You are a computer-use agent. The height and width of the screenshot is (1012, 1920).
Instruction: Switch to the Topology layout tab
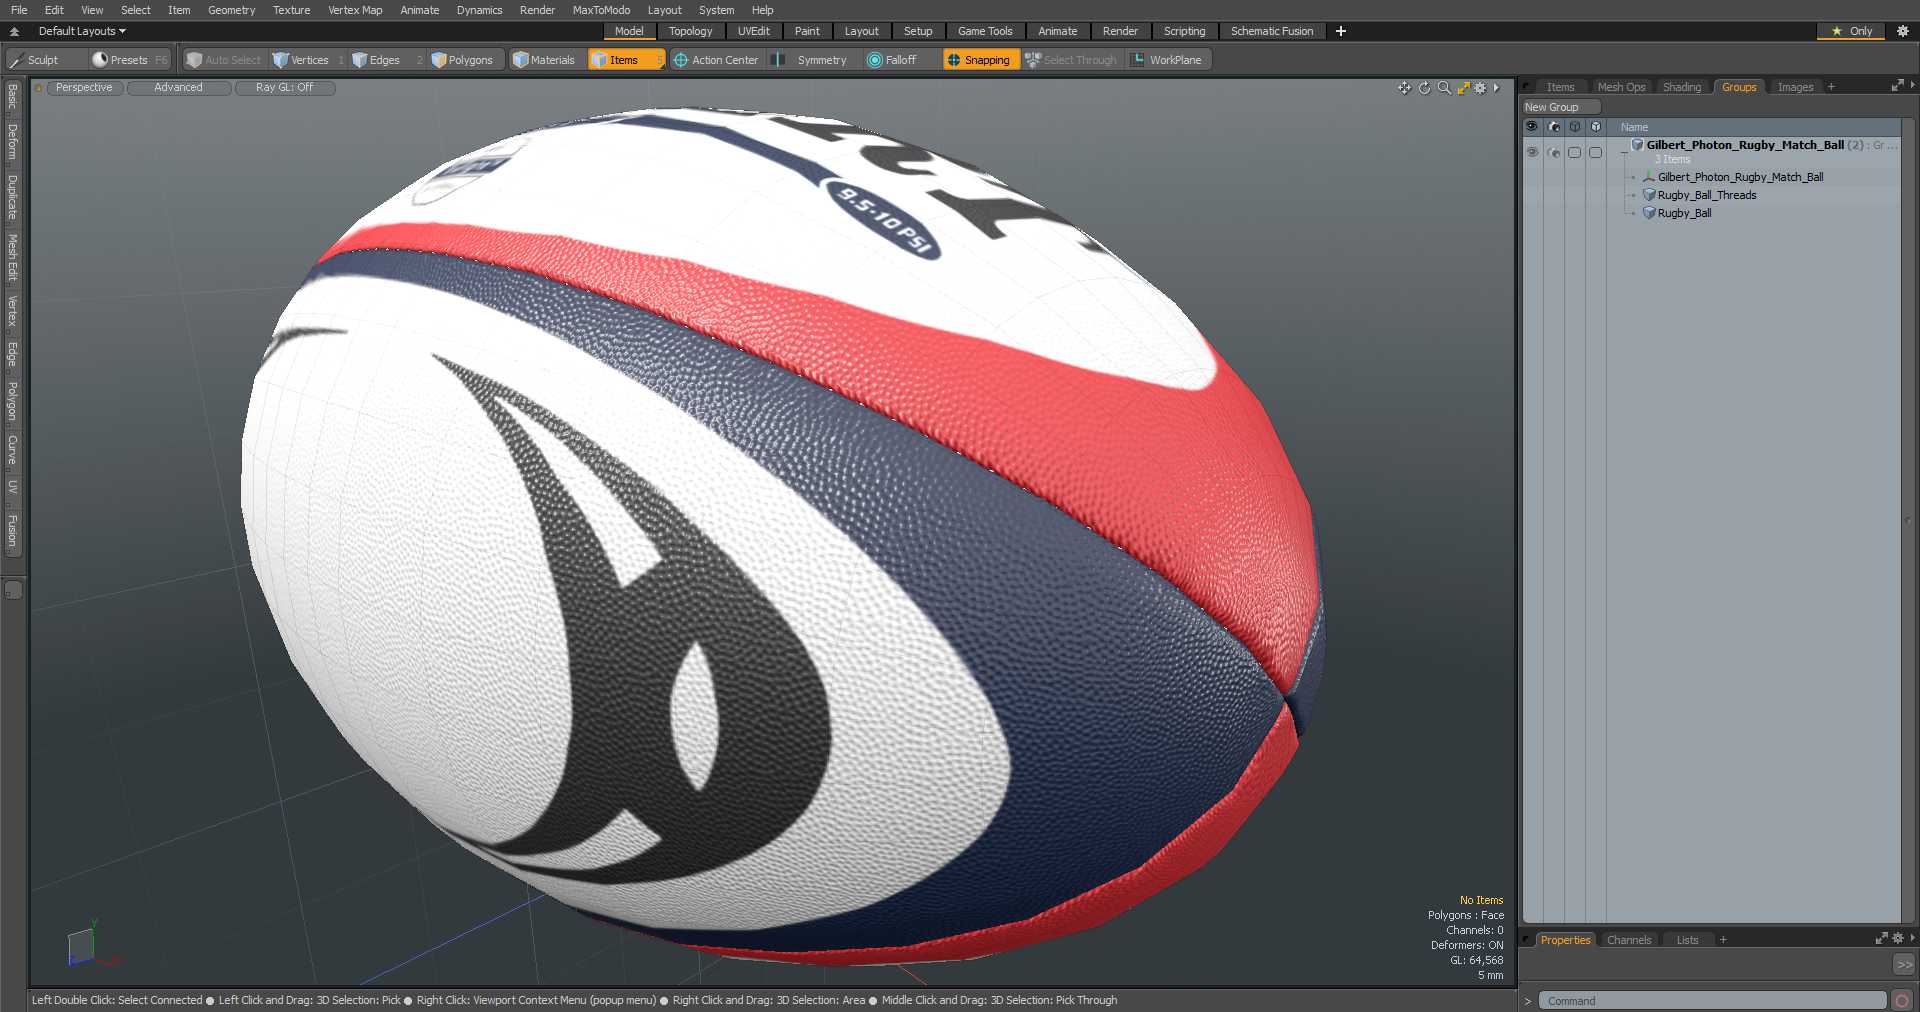(x=691, y=31)
